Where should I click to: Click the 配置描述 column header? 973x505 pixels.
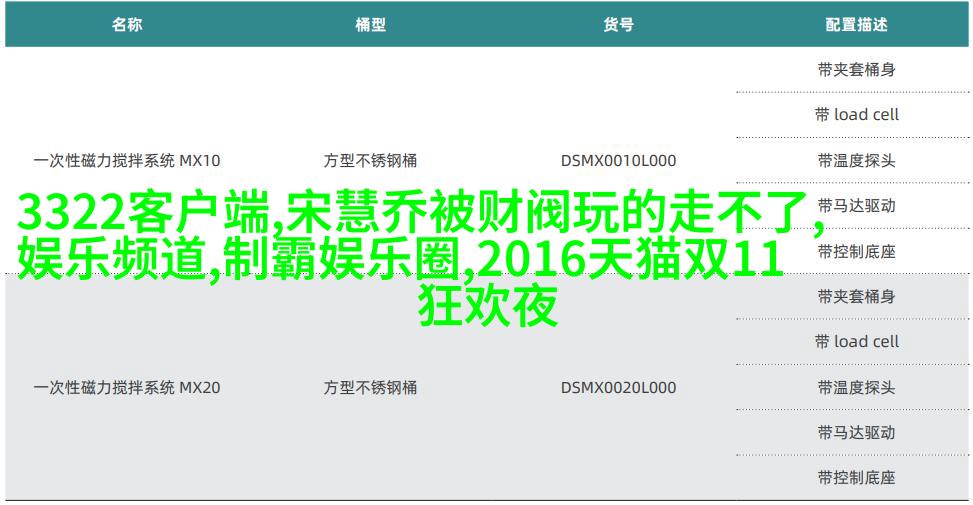856,25
